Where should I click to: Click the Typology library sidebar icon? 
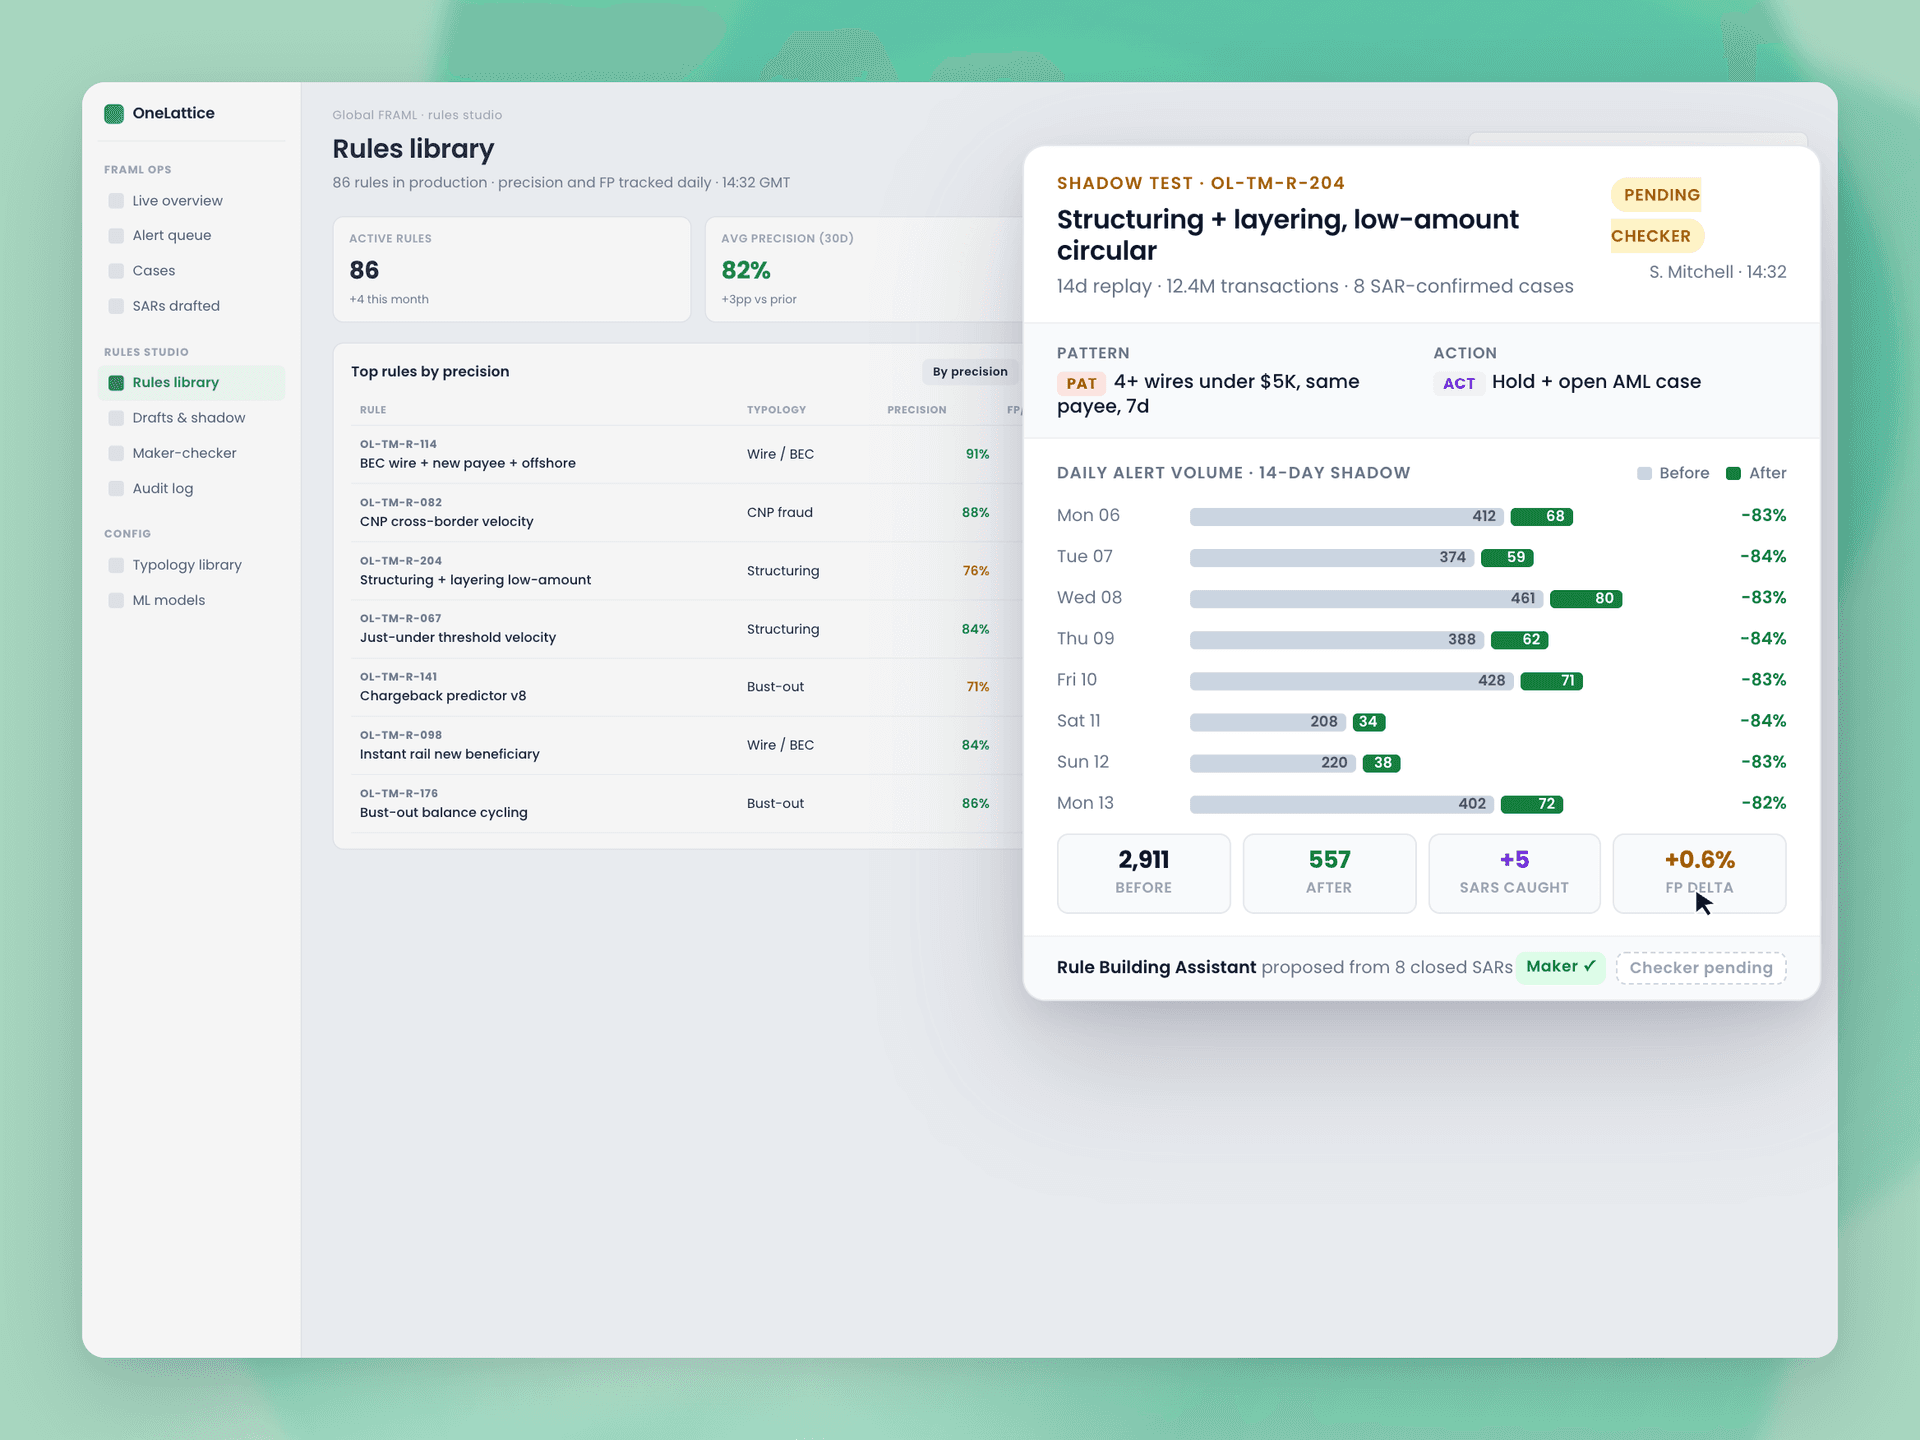[x=116, y=565]
